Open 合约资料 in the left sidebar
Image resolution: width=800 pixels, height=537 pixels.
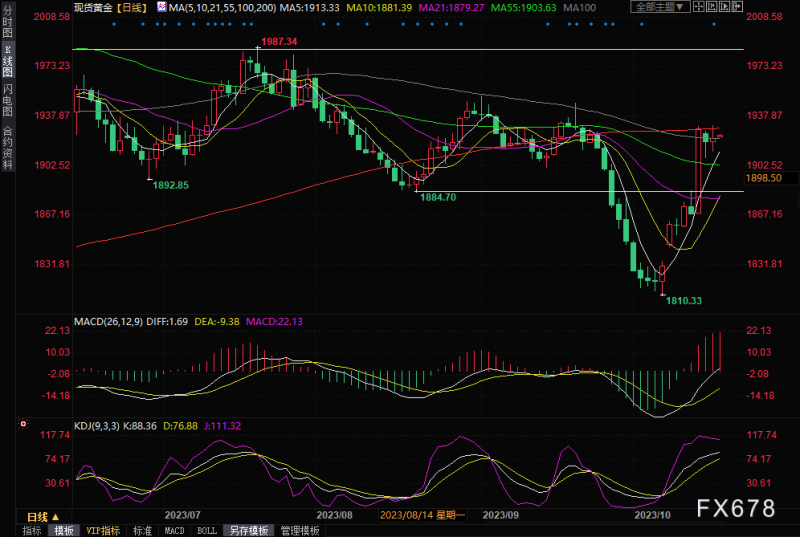click(8, 147)
